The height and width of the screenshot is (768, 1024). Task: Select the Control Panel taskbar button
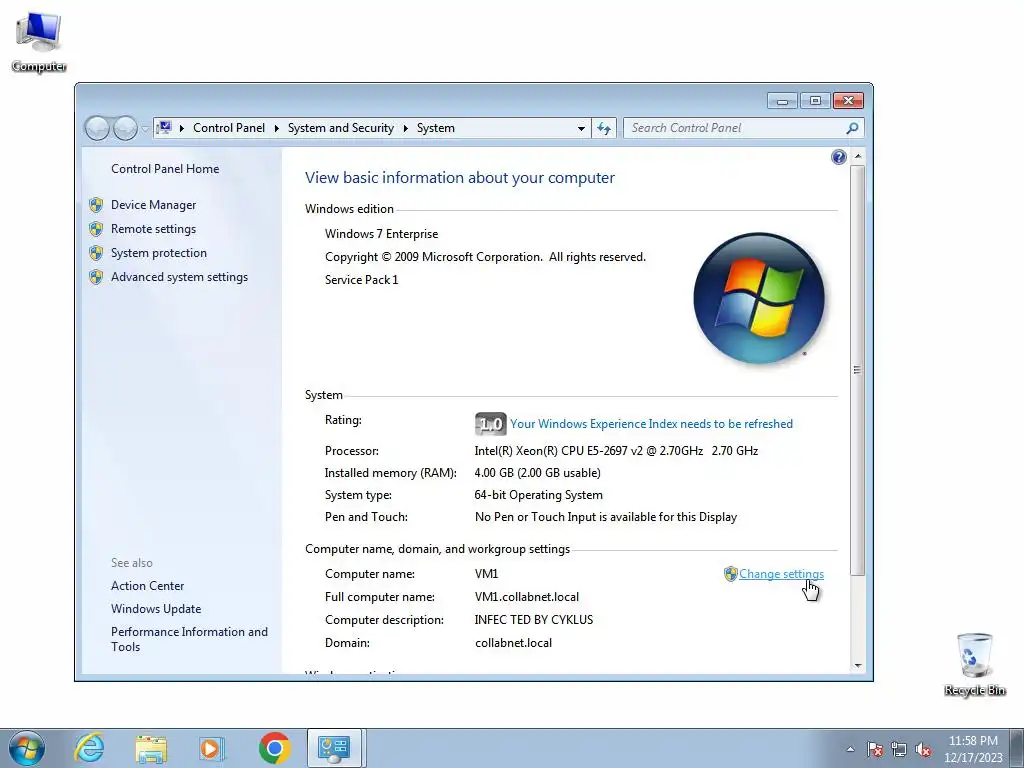334,748
